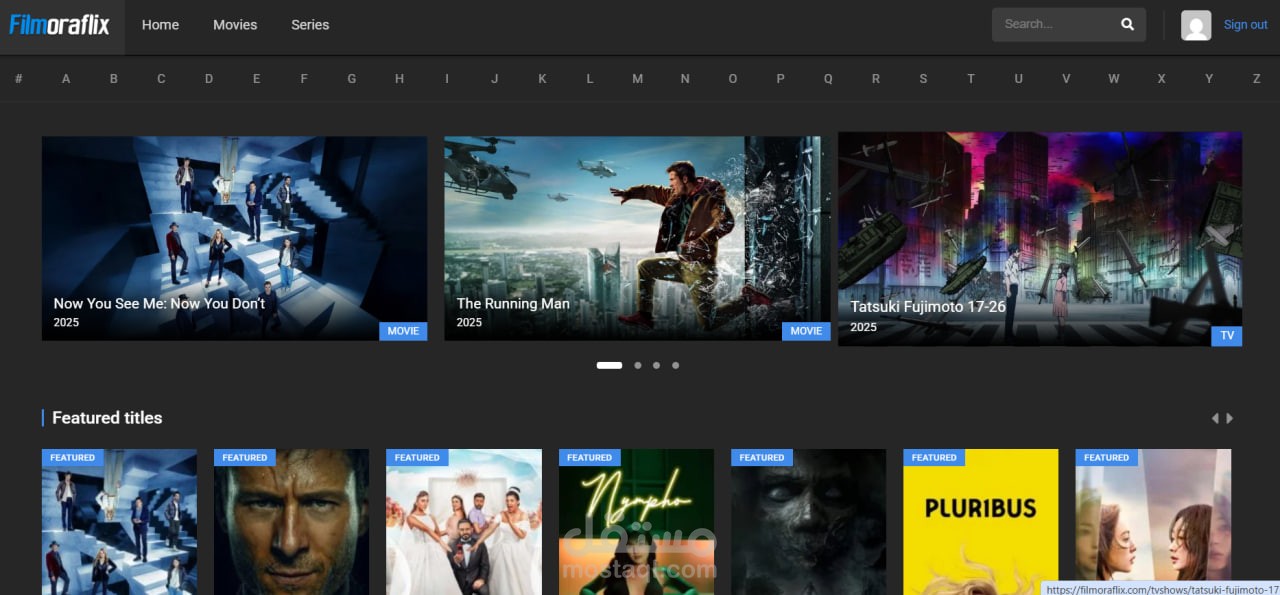
Task: Open The Running Man slider banner
Action: pos(637,238)
